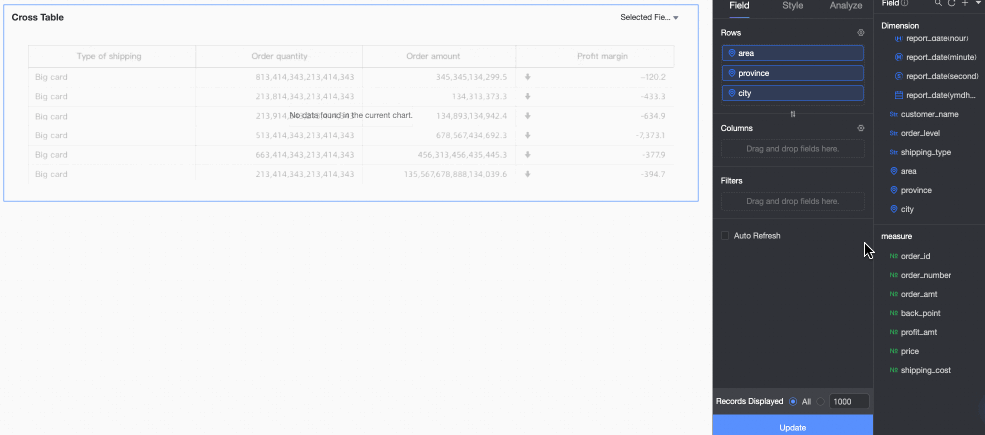Click the city pill in Rows

tap(793, 93)
